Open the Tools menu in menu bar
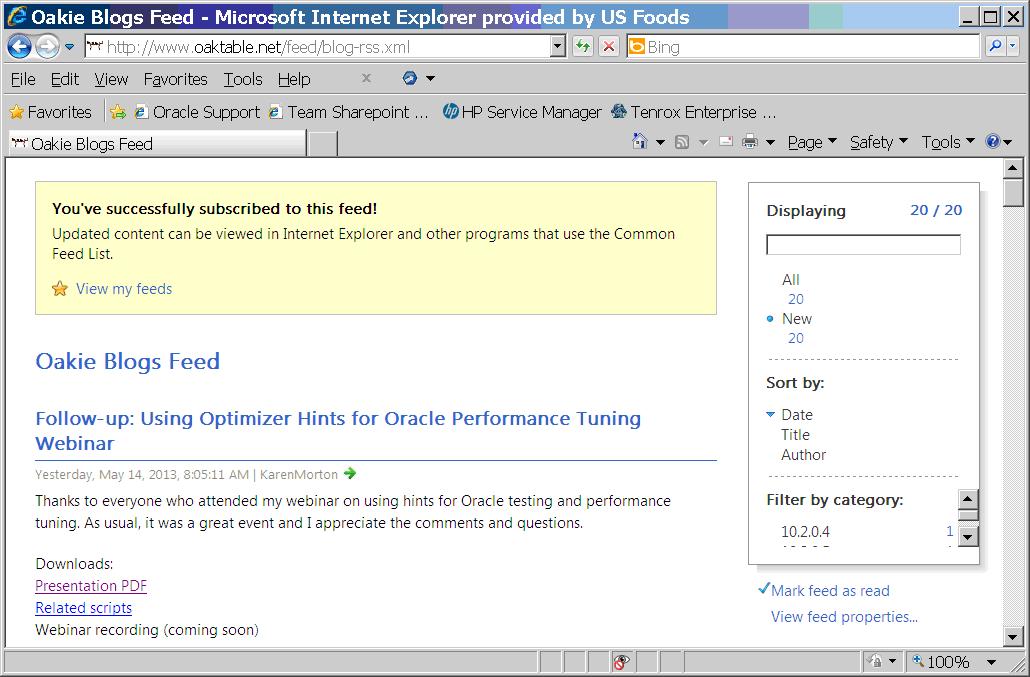 (x=243, y=79)
